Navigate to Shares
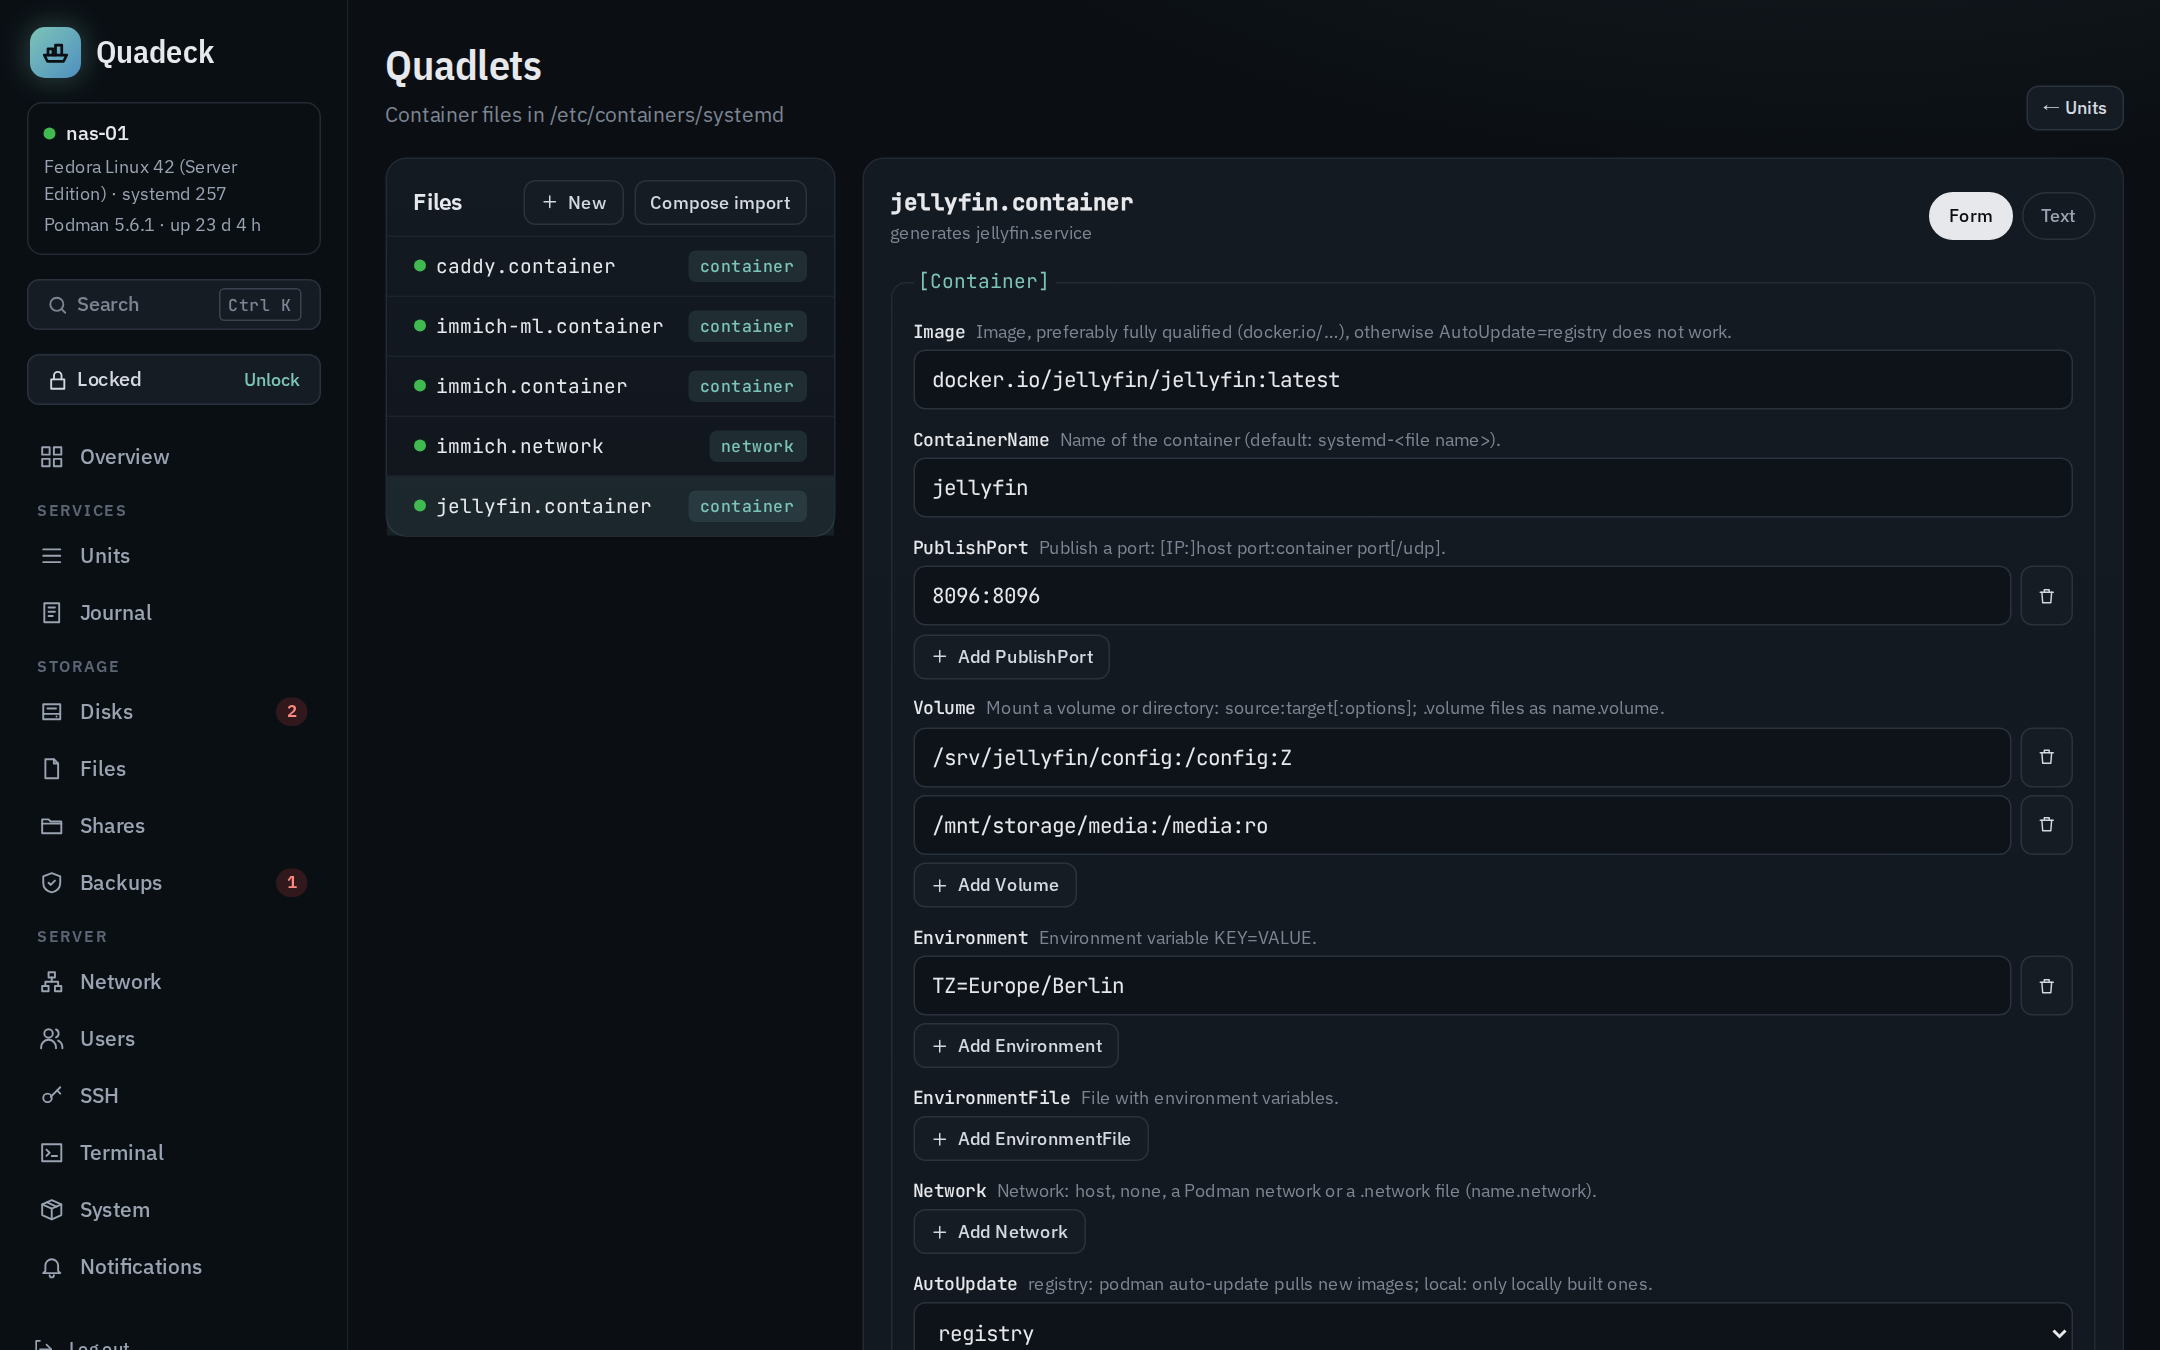2160x1350 pixels. [174, 826]
